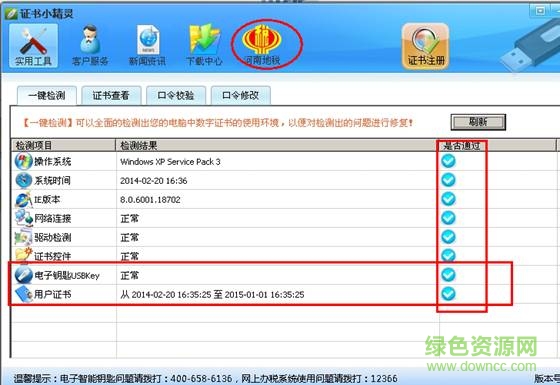The height and width of the screenshot is (385, 560).
Task: Click the 是否通过 column header
Action: point(498,145)
